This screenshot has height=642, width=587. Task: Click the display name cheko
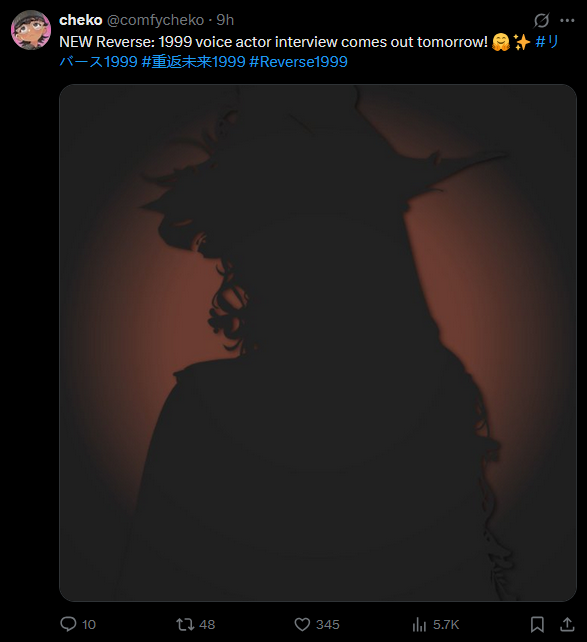81,20
